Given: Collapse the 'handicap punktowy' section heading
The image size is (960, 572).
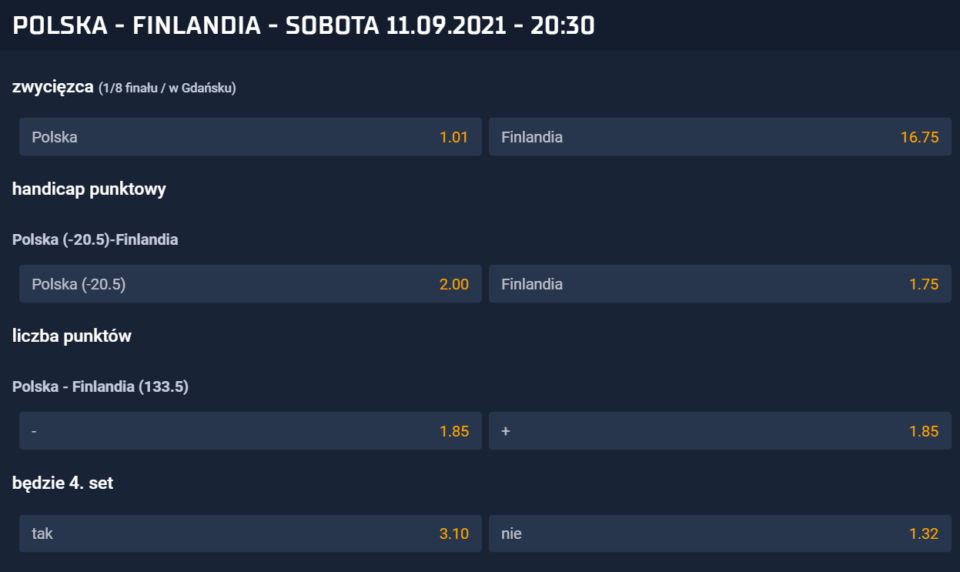Looking at the screenshot, I should point(89,189).
